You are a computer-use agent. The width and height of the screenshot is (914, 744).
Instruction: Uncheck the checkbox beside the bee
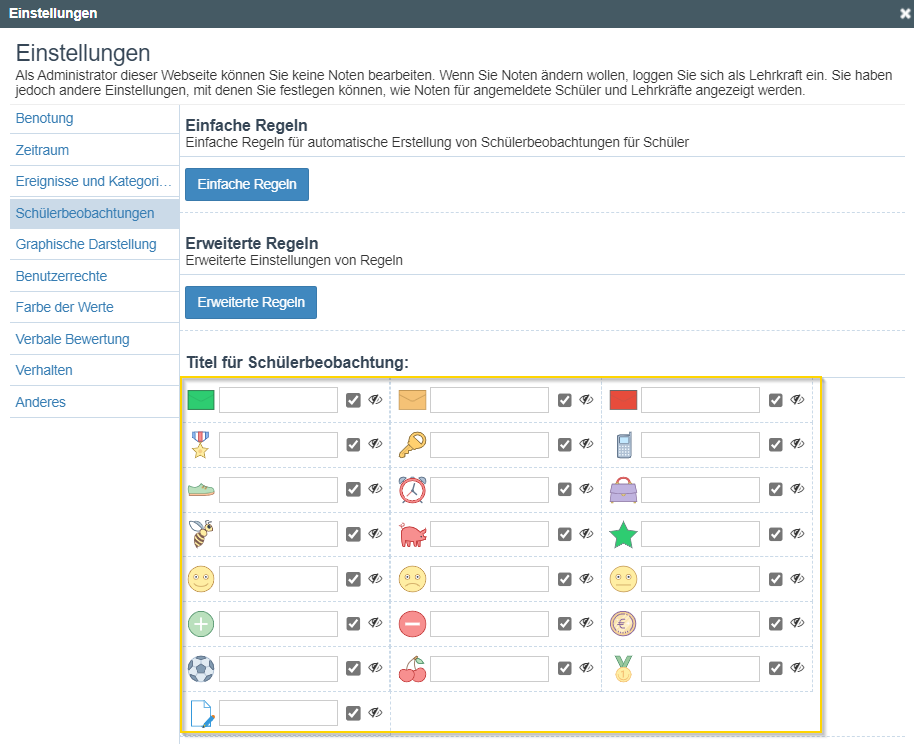(353, 534)
